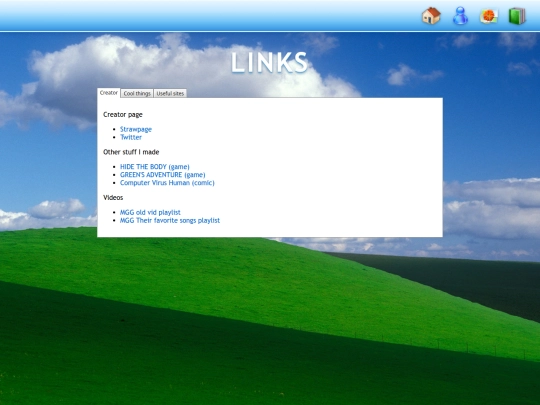Open the Home house icon

(431, 16)
